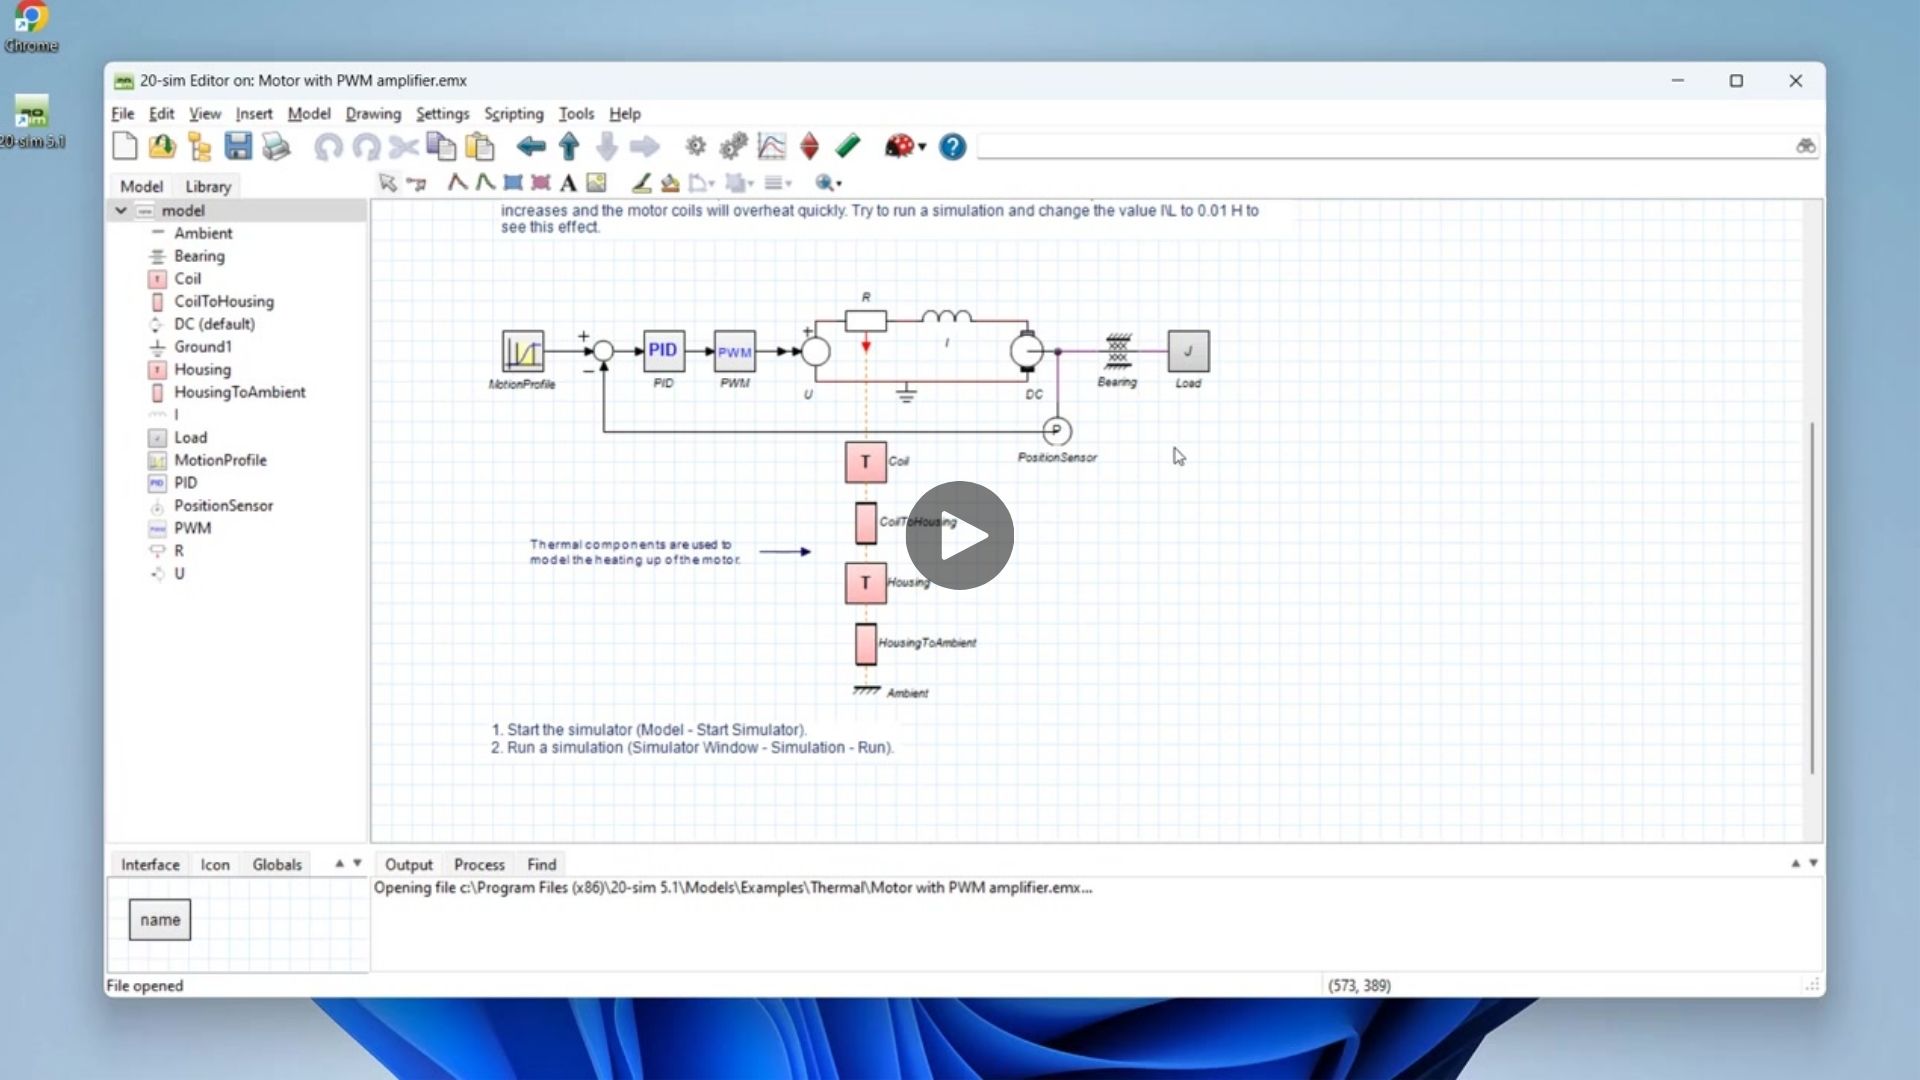Open the plot window icon

[771, 146]
